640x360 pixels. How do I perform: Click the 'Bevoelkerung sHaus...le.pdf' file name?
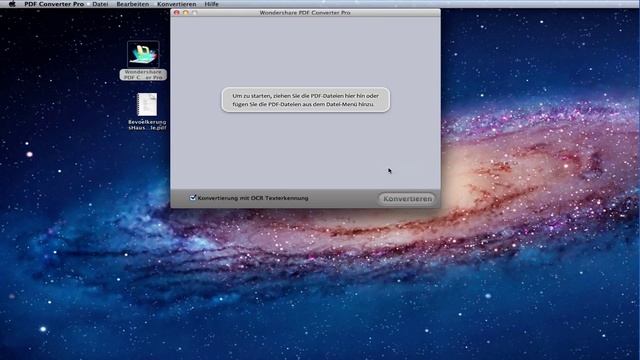point(147,125)
